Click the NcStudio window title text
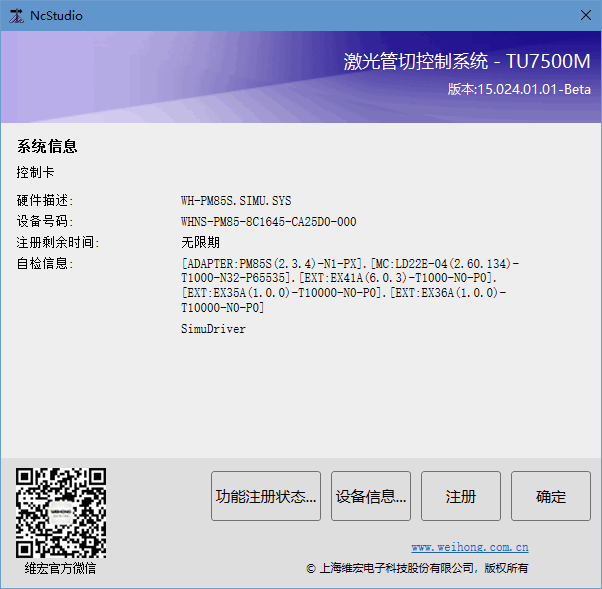Viewport: 602px width, 589px height. (x=56, y=16)
